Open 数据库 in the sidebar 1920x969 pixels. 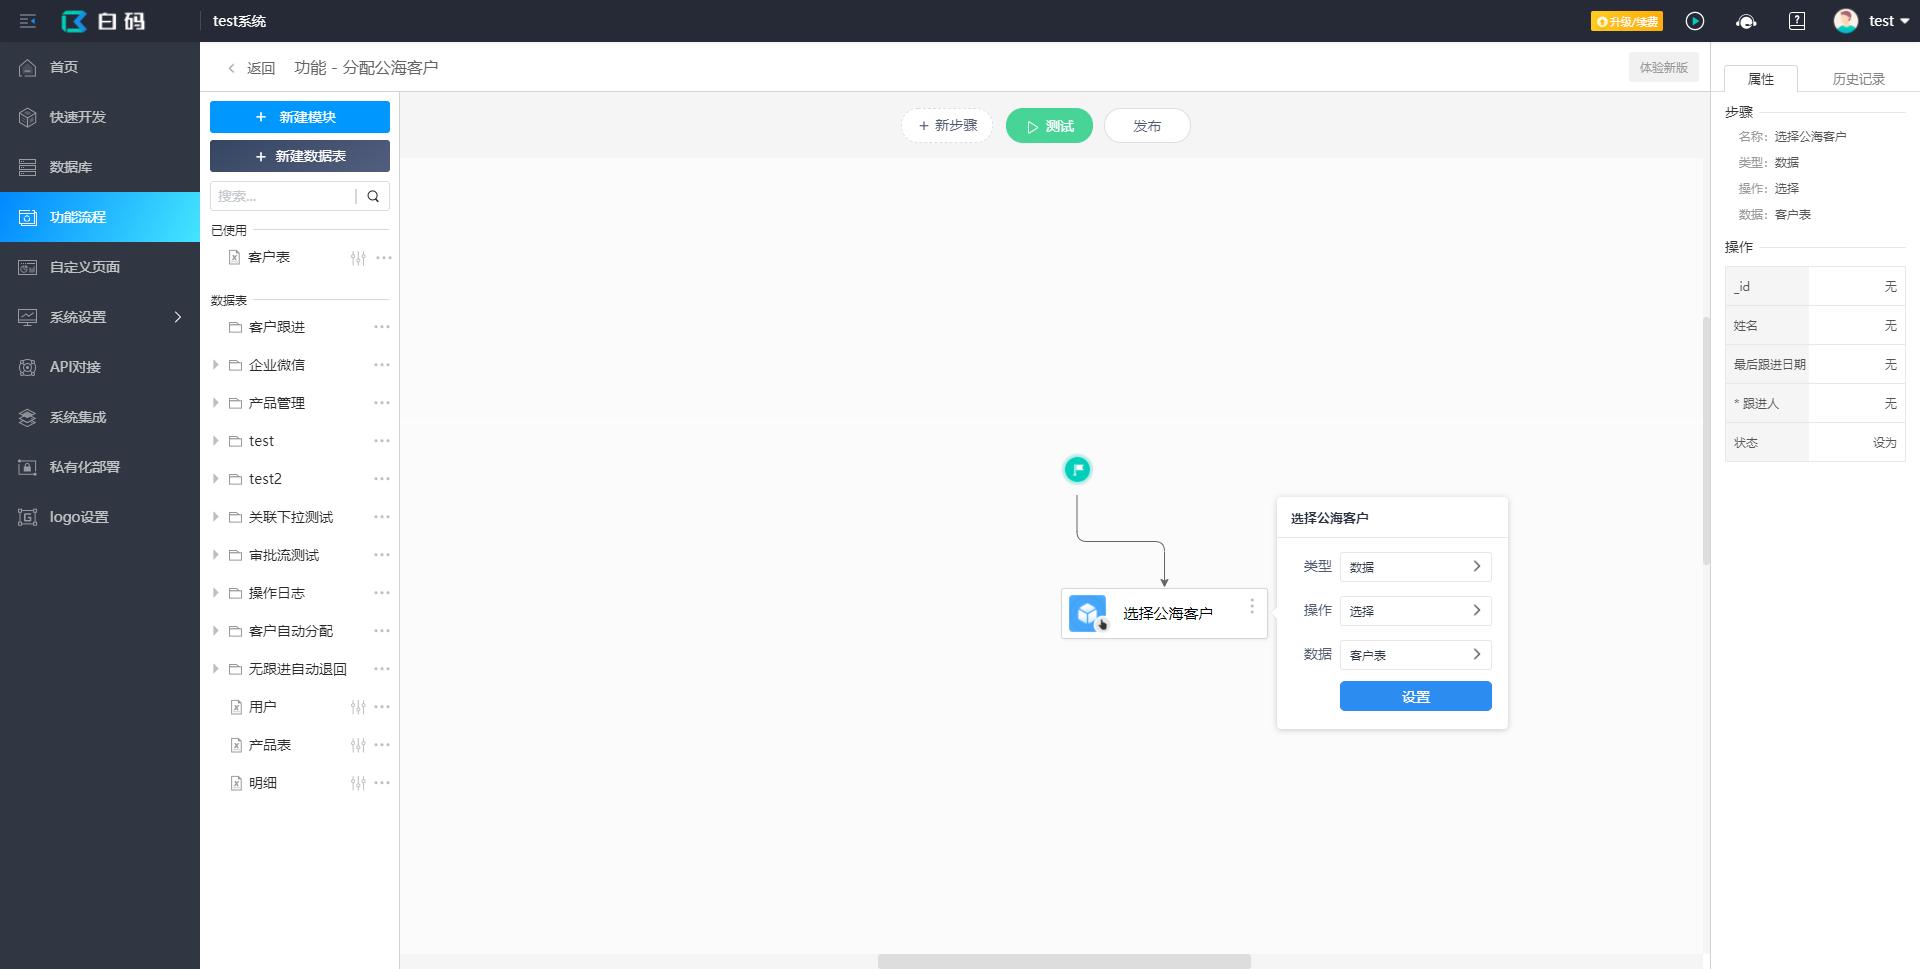point(100,167)
